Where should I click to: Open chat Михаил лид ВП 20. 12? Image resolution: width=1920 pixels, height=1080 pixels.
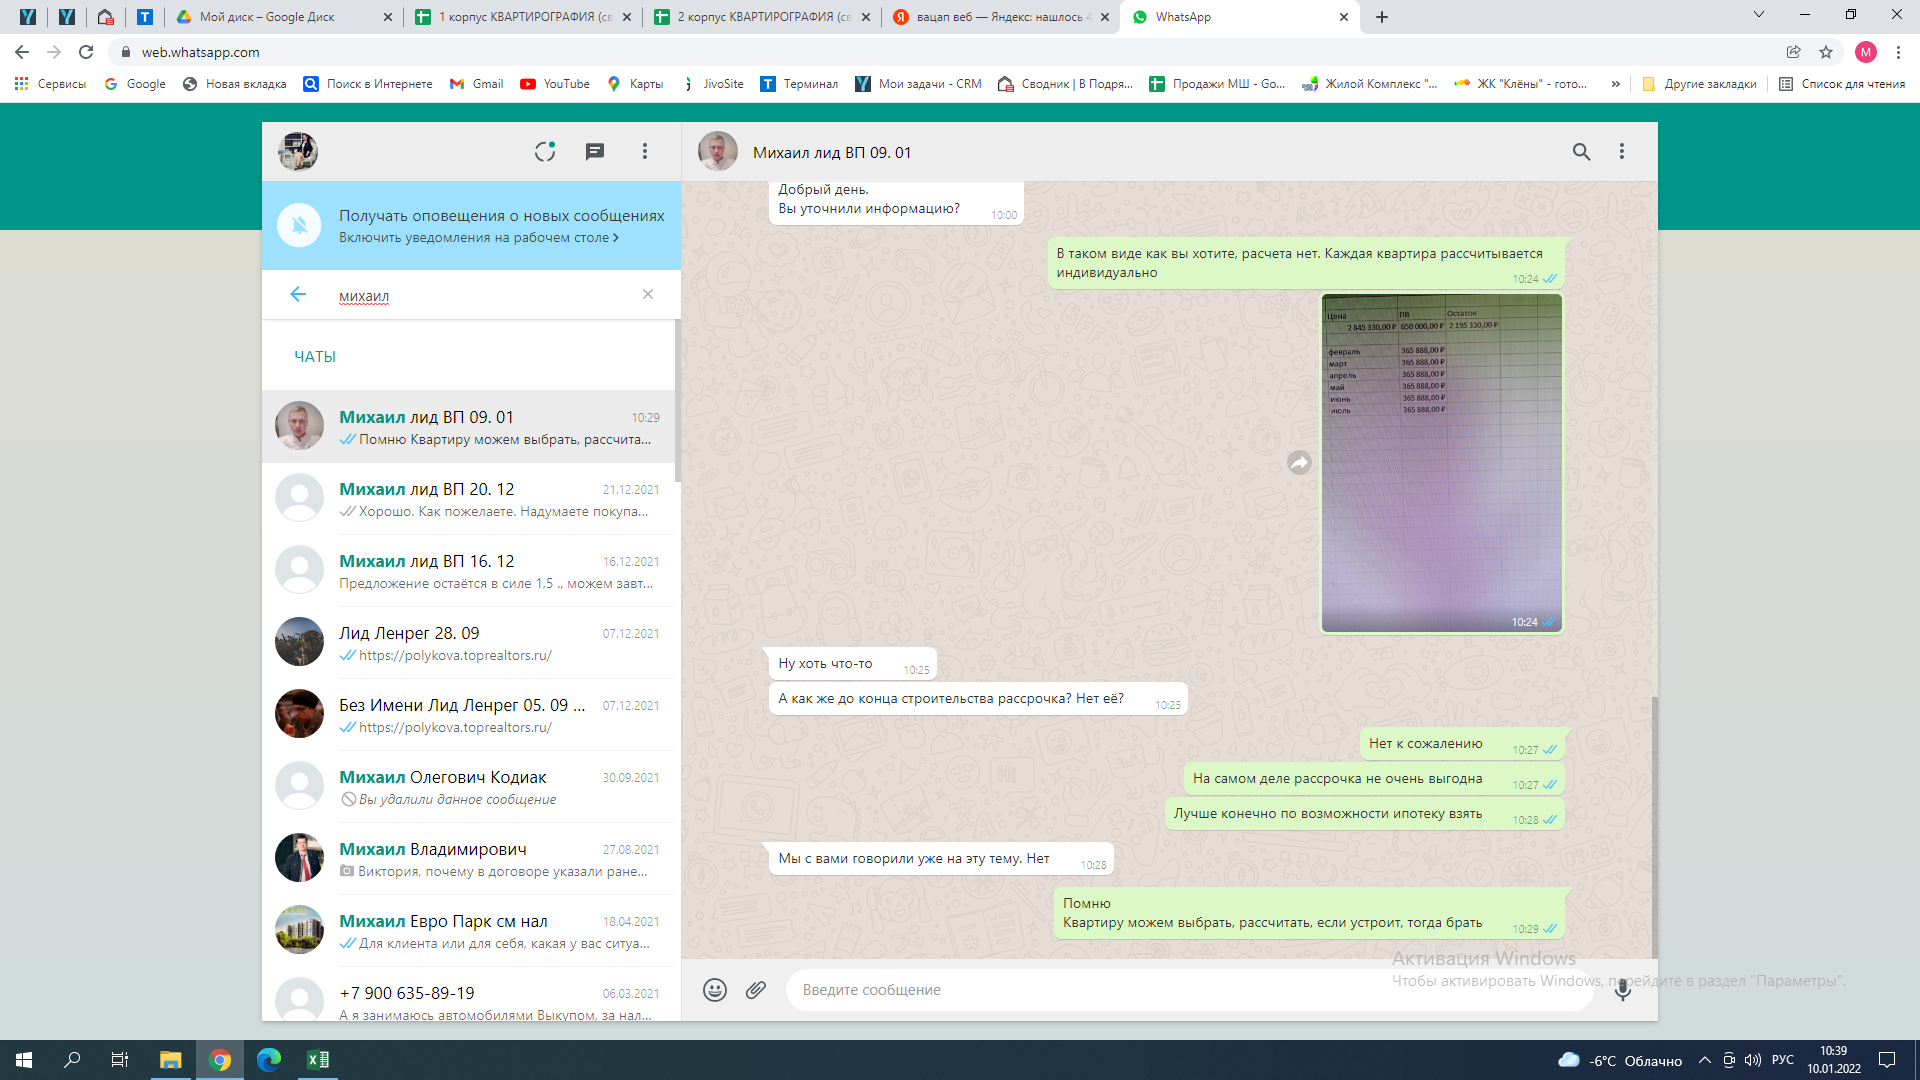coord(470,498)
